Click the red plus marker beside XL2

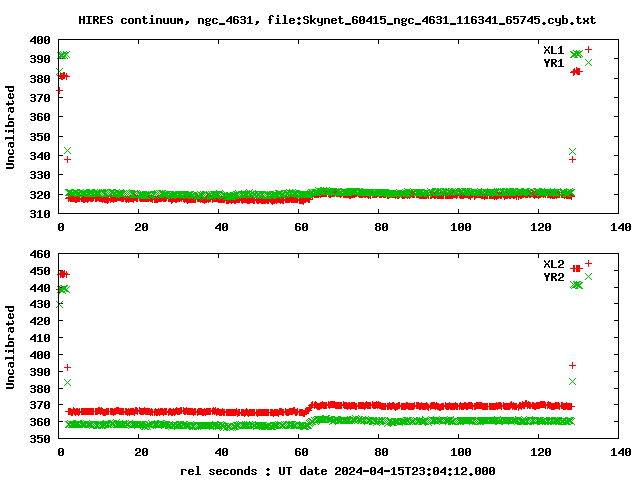588,263
